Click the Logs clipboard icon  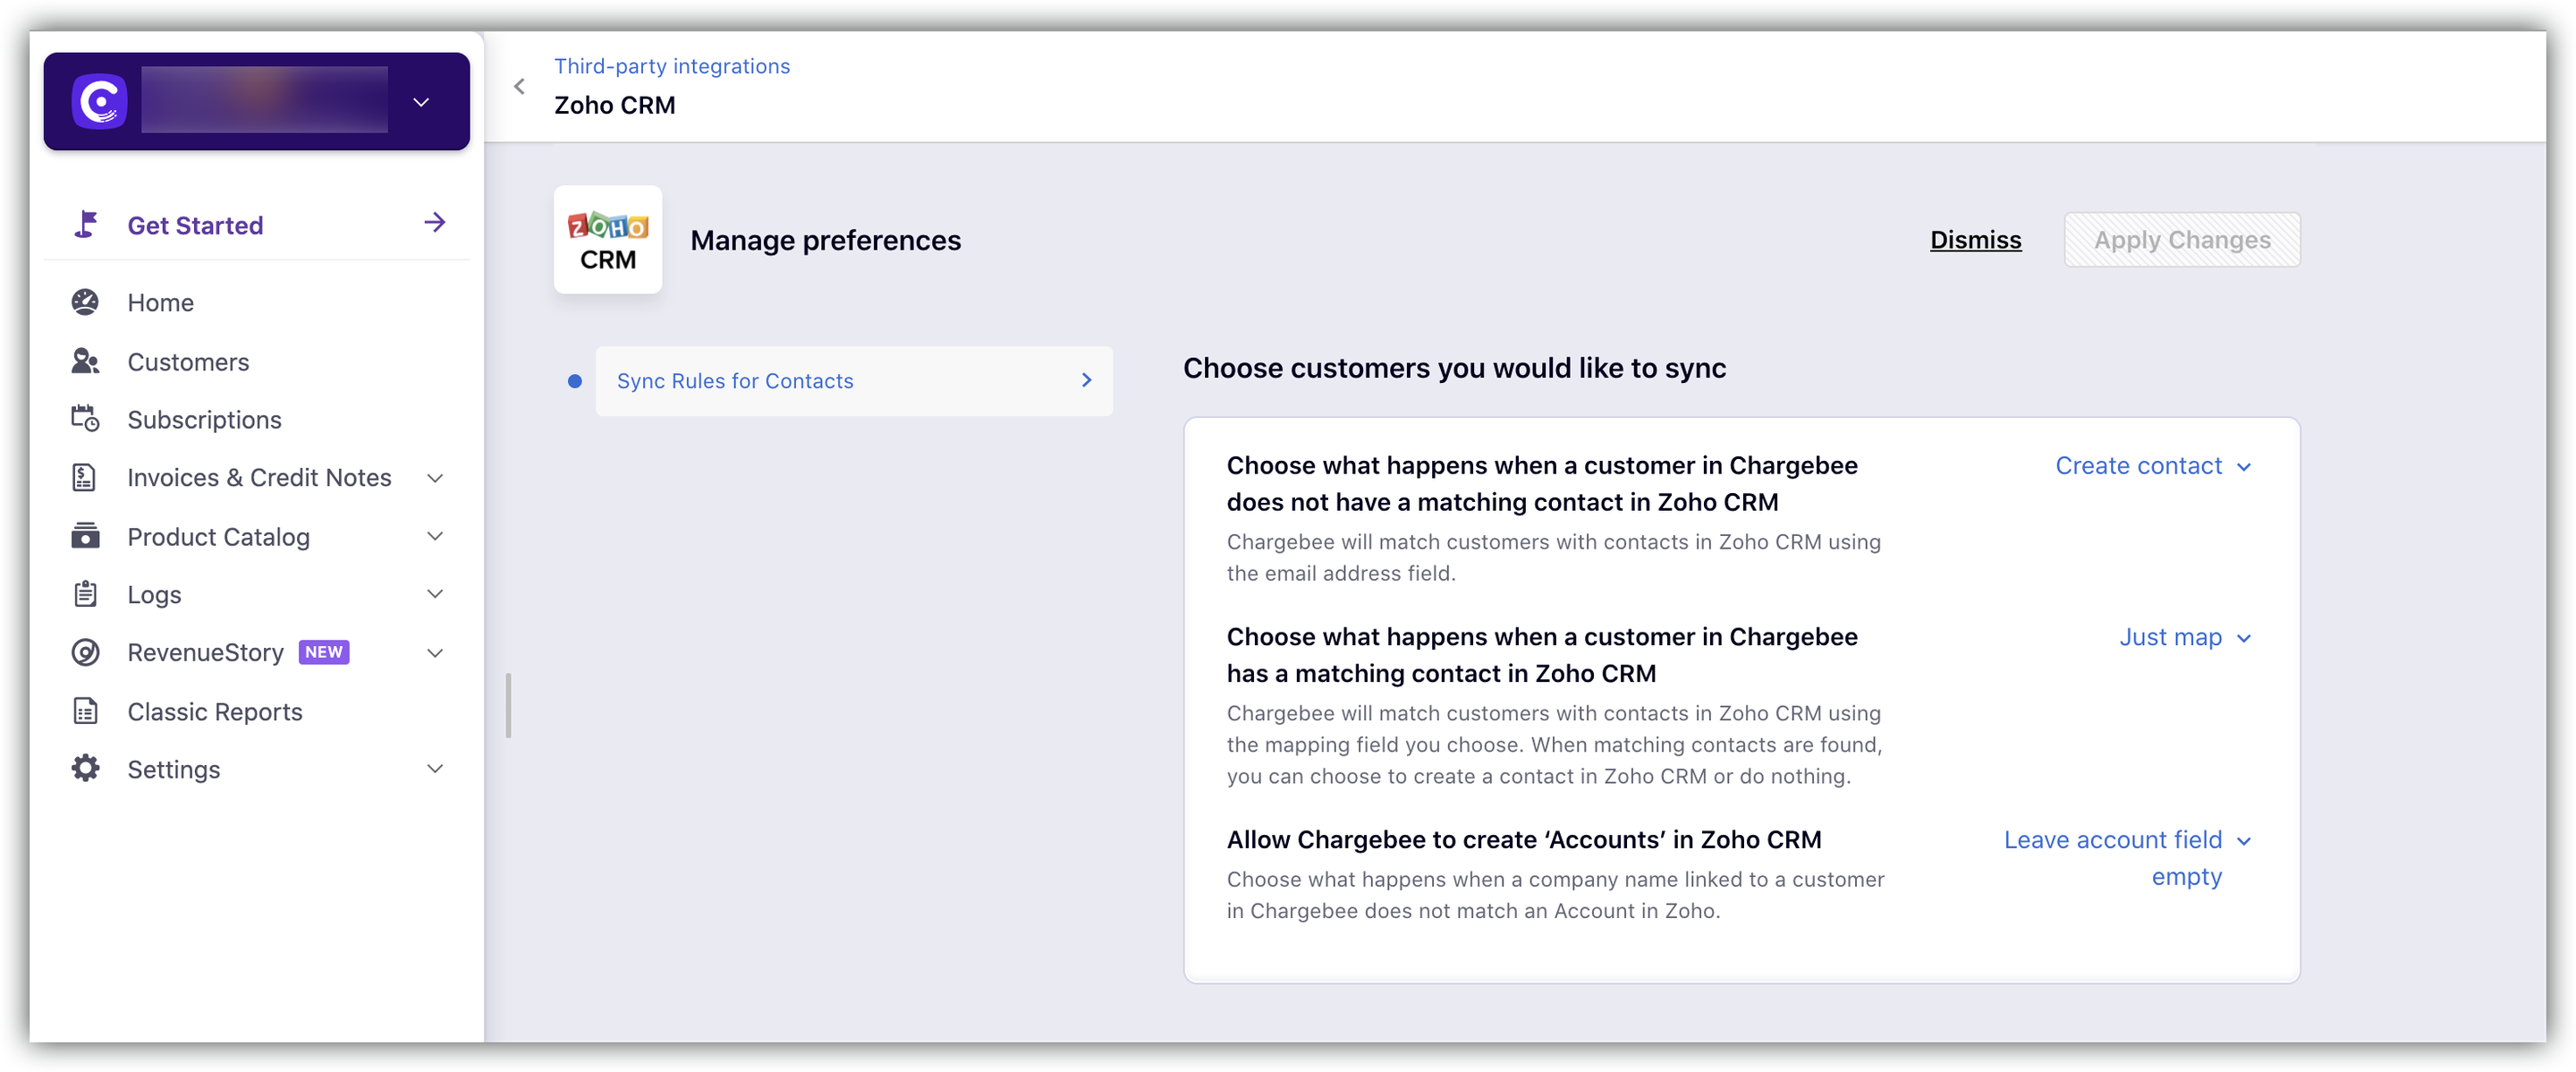click(85, 594)
